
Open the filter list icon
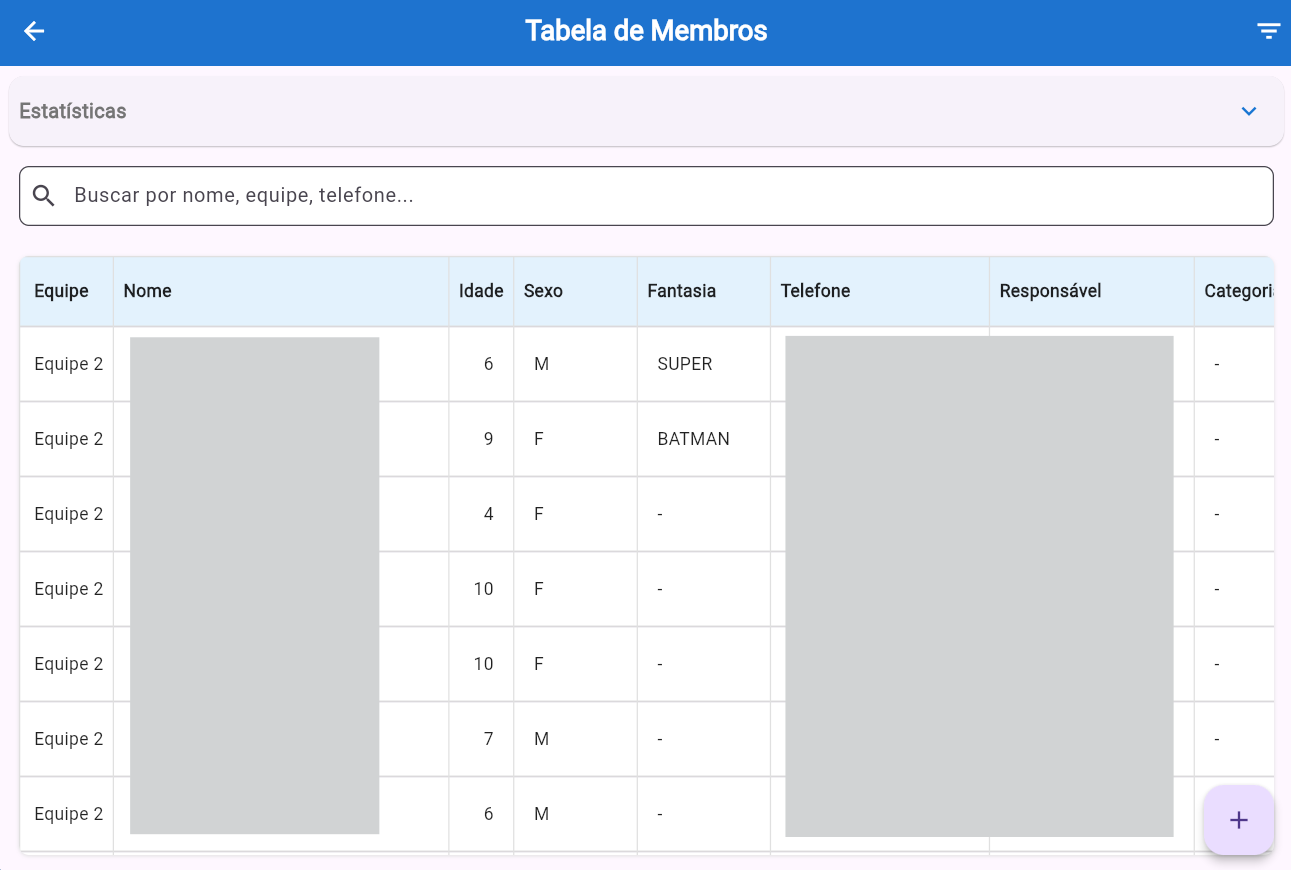point(1268,31)
